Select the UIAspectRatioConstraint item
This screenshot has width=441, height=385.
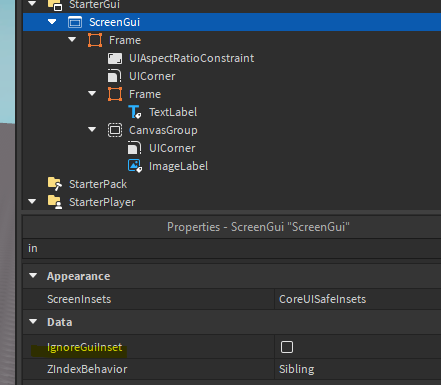(191, 58)
